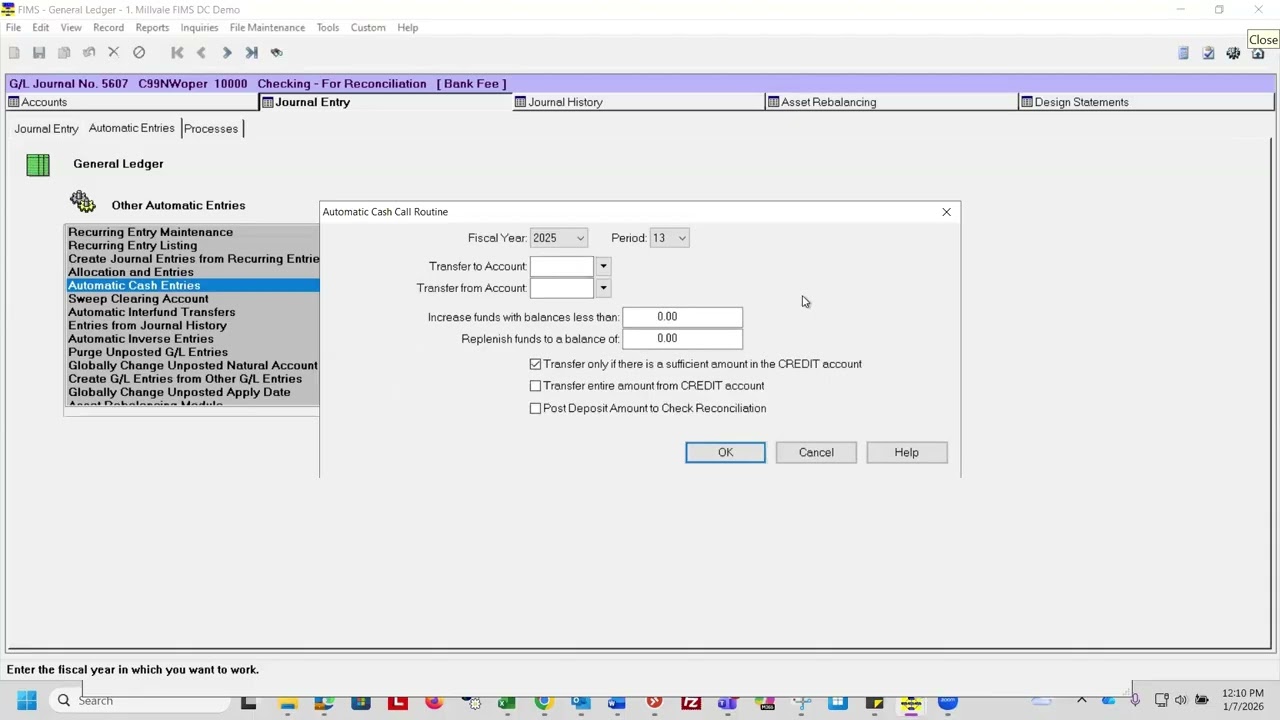Click the Cancel circle-slash toolbar icon
Image resolution: width=1280 pixels, height=720 pixels.
(x=139, y=52)
